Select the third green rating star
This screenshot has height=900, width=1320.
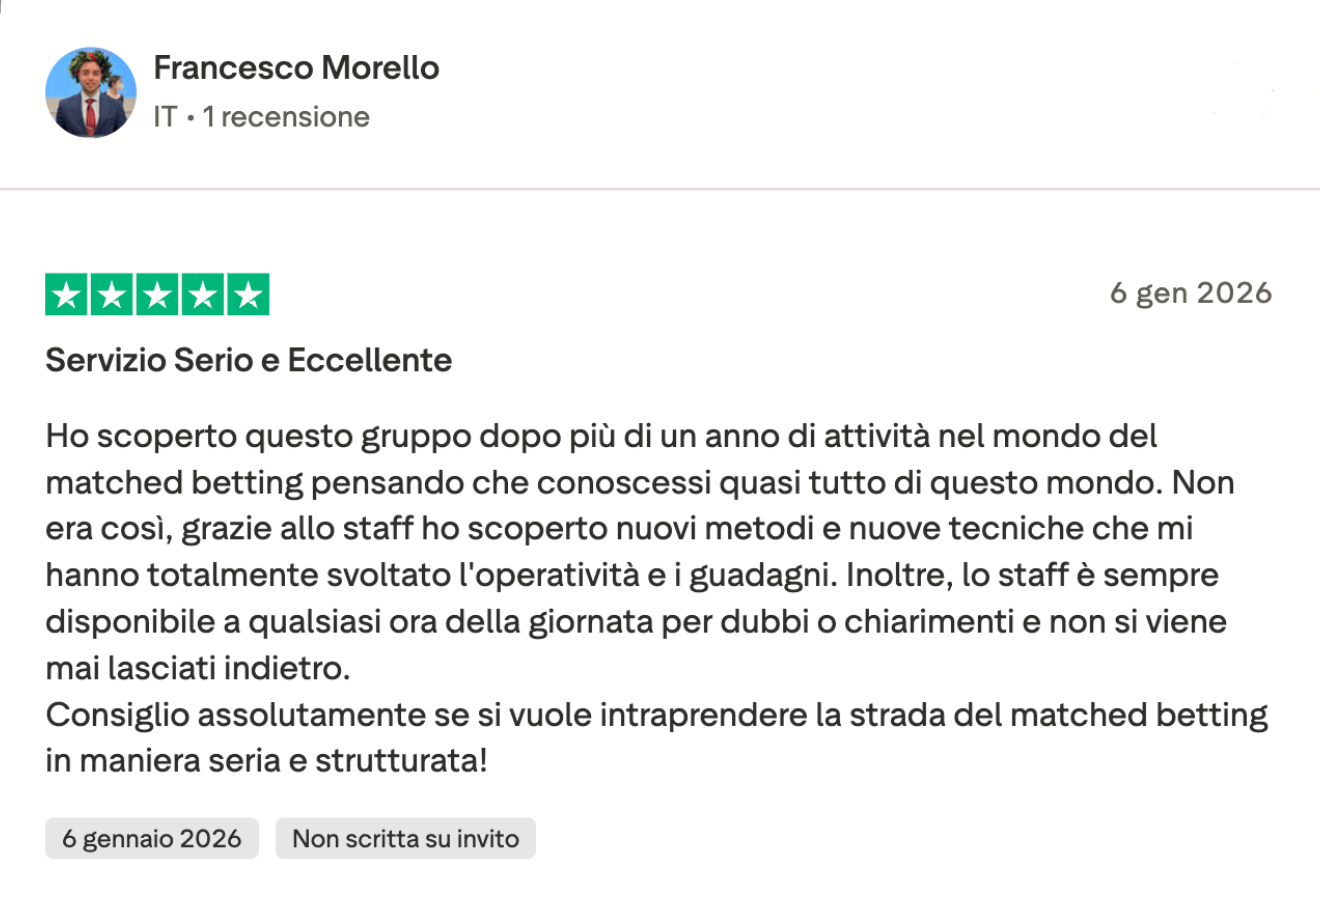coord(157,294)
